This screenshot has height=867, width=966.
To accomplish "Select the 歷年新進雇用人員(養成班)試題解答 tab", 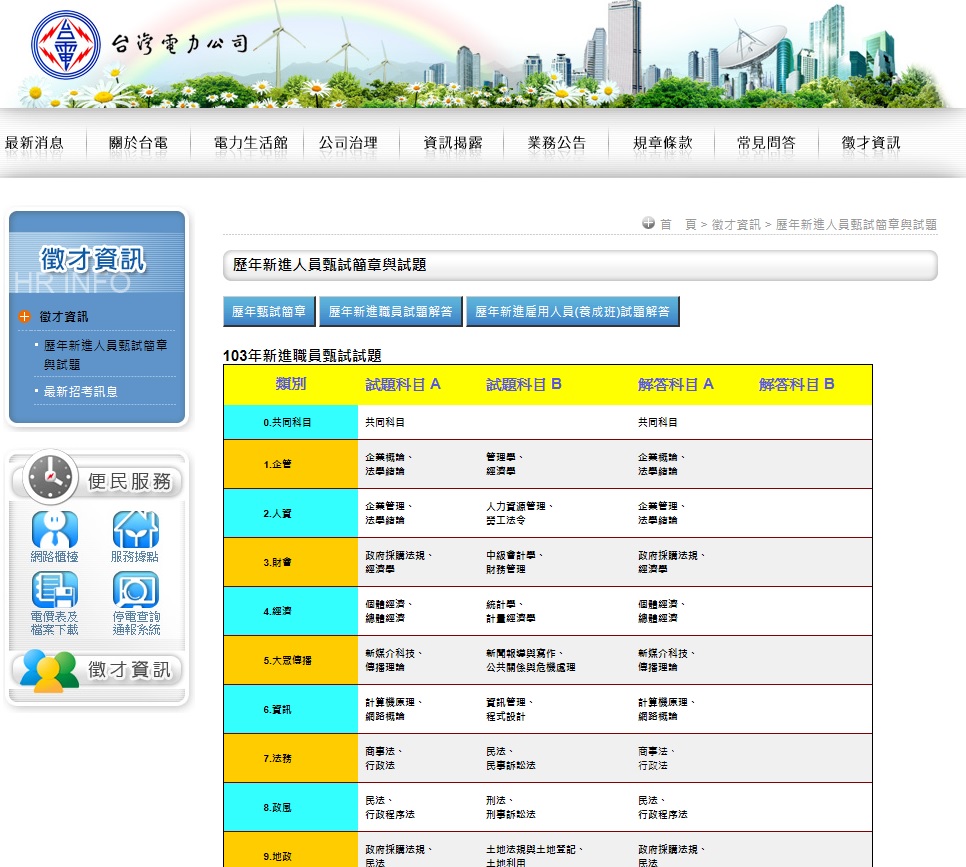I will point(572,311).
